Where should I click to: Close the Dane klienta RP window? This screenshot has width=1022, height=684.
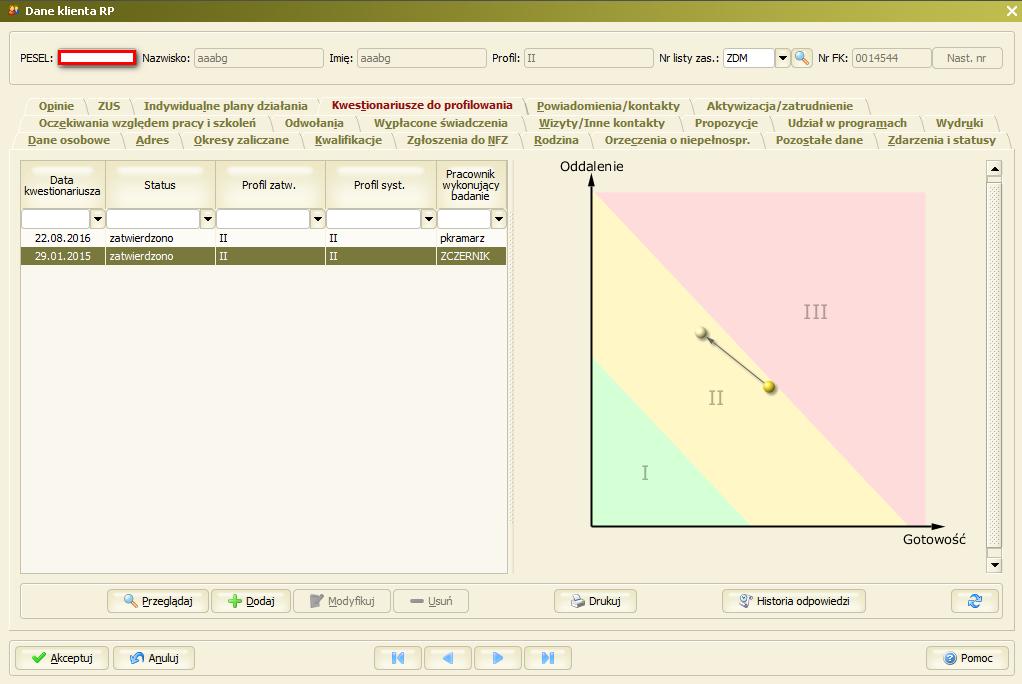[x=1011, y=11]
